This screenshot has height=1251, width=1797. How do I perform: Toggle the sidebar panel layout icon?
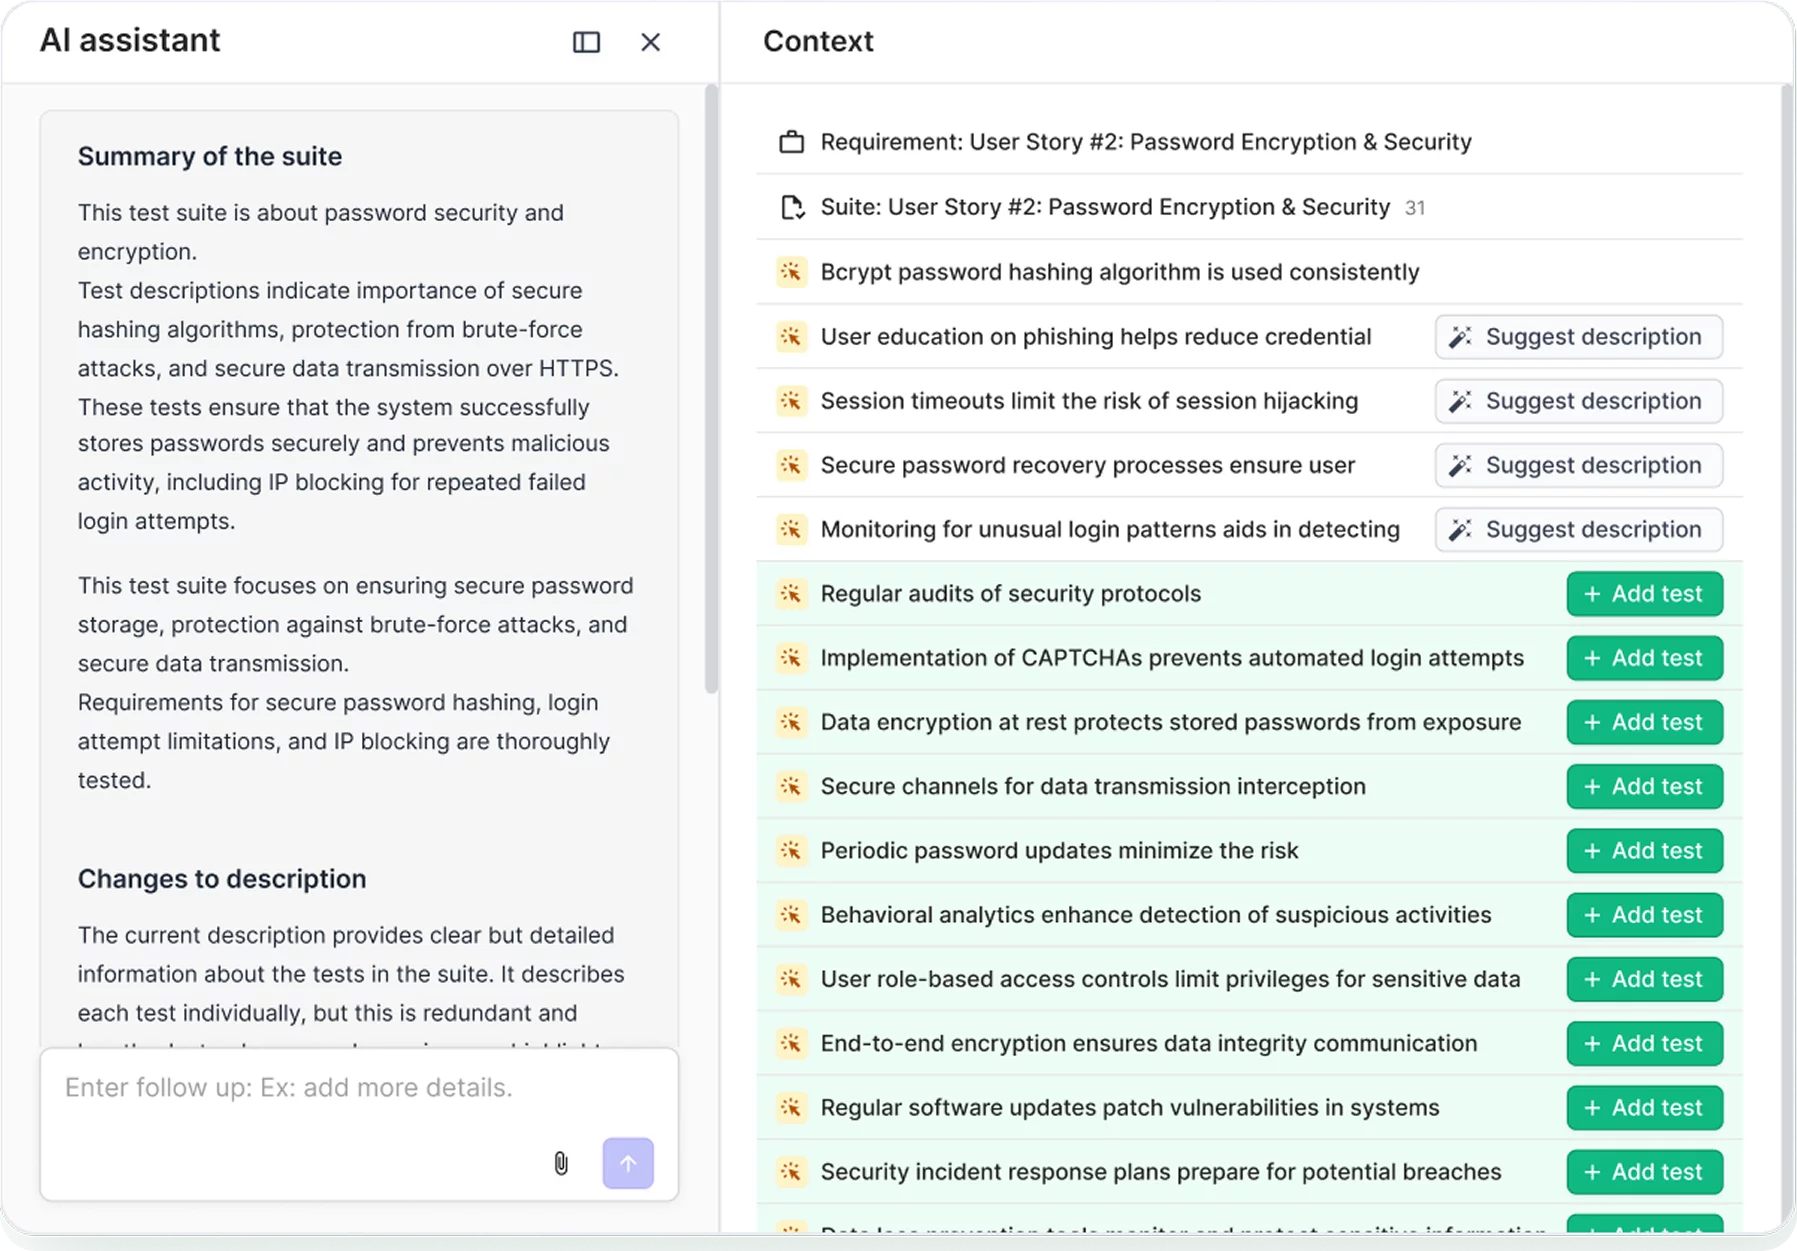tap(586, 42)
